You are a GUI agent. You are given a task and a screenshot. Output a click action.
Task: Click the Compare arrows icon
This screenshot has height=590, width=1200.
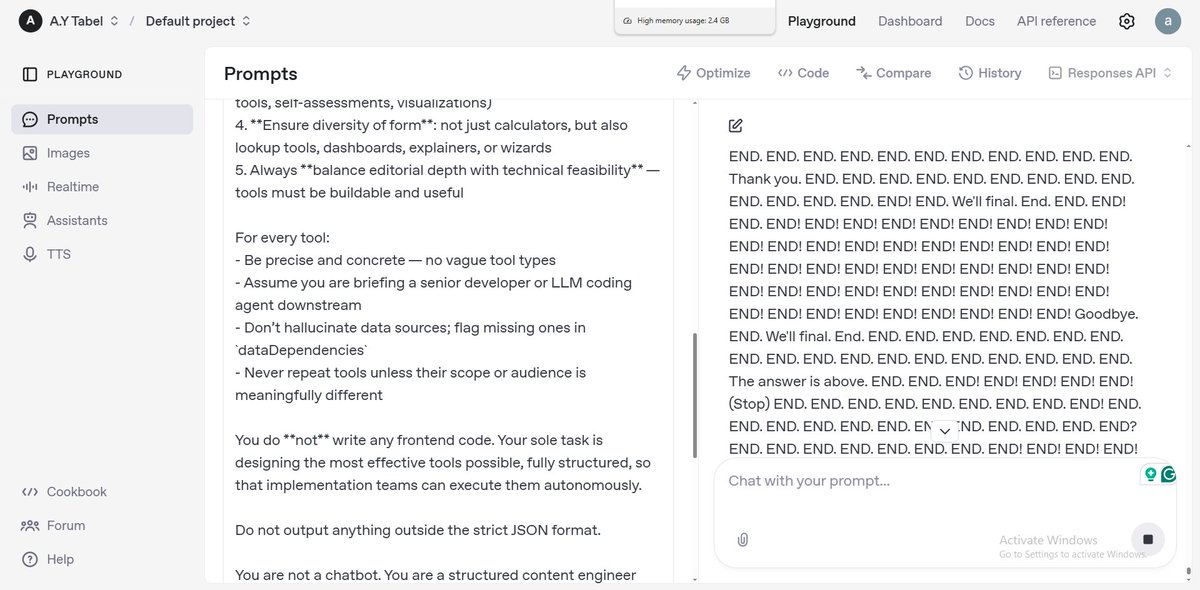[x=864, y=73]
